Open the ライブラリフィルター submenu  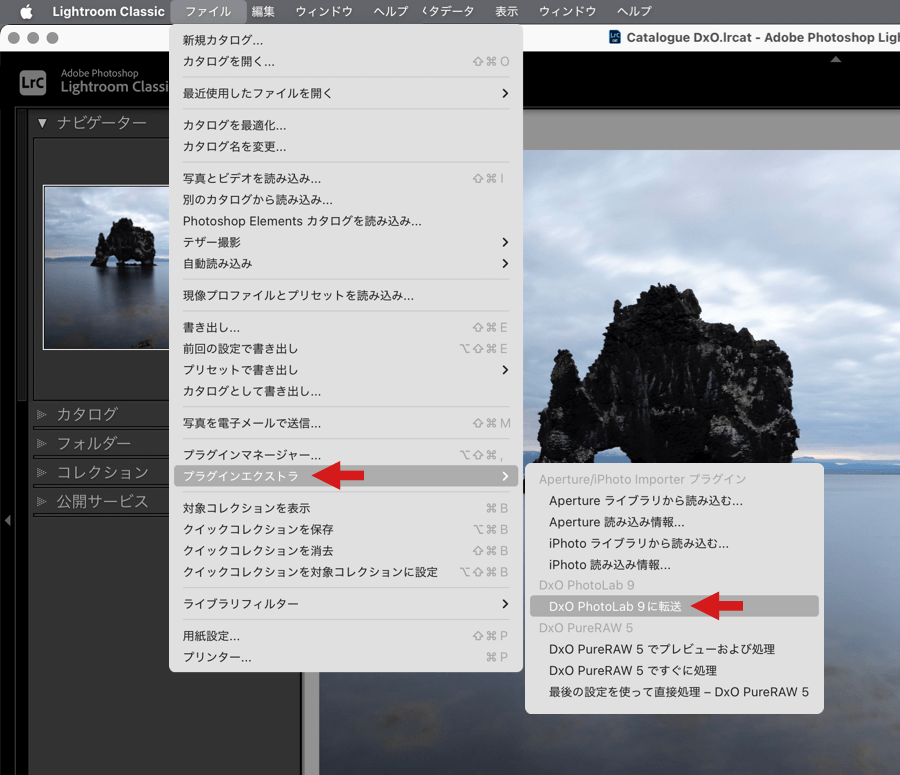(x=346, y=603)
